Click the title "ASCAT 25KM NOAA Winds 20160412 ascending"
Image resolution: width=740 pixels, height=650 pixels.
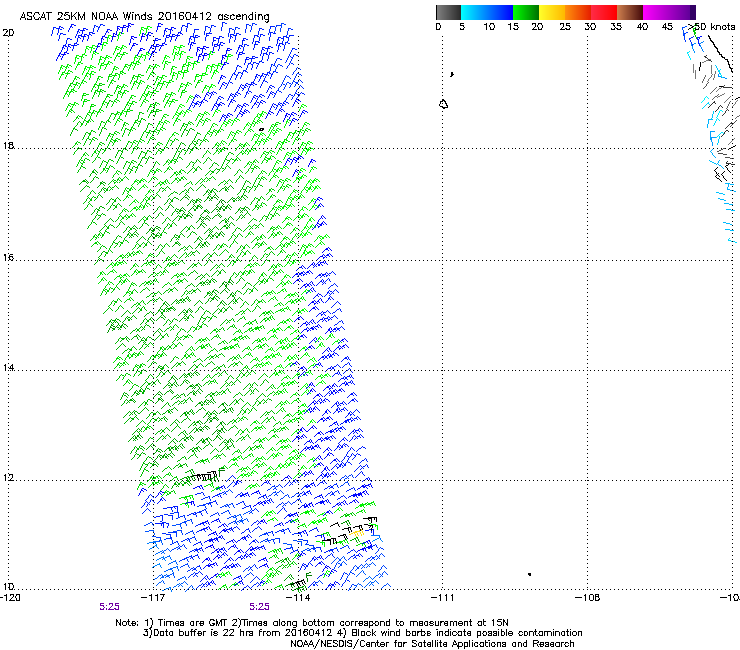[x=144, y=17]
